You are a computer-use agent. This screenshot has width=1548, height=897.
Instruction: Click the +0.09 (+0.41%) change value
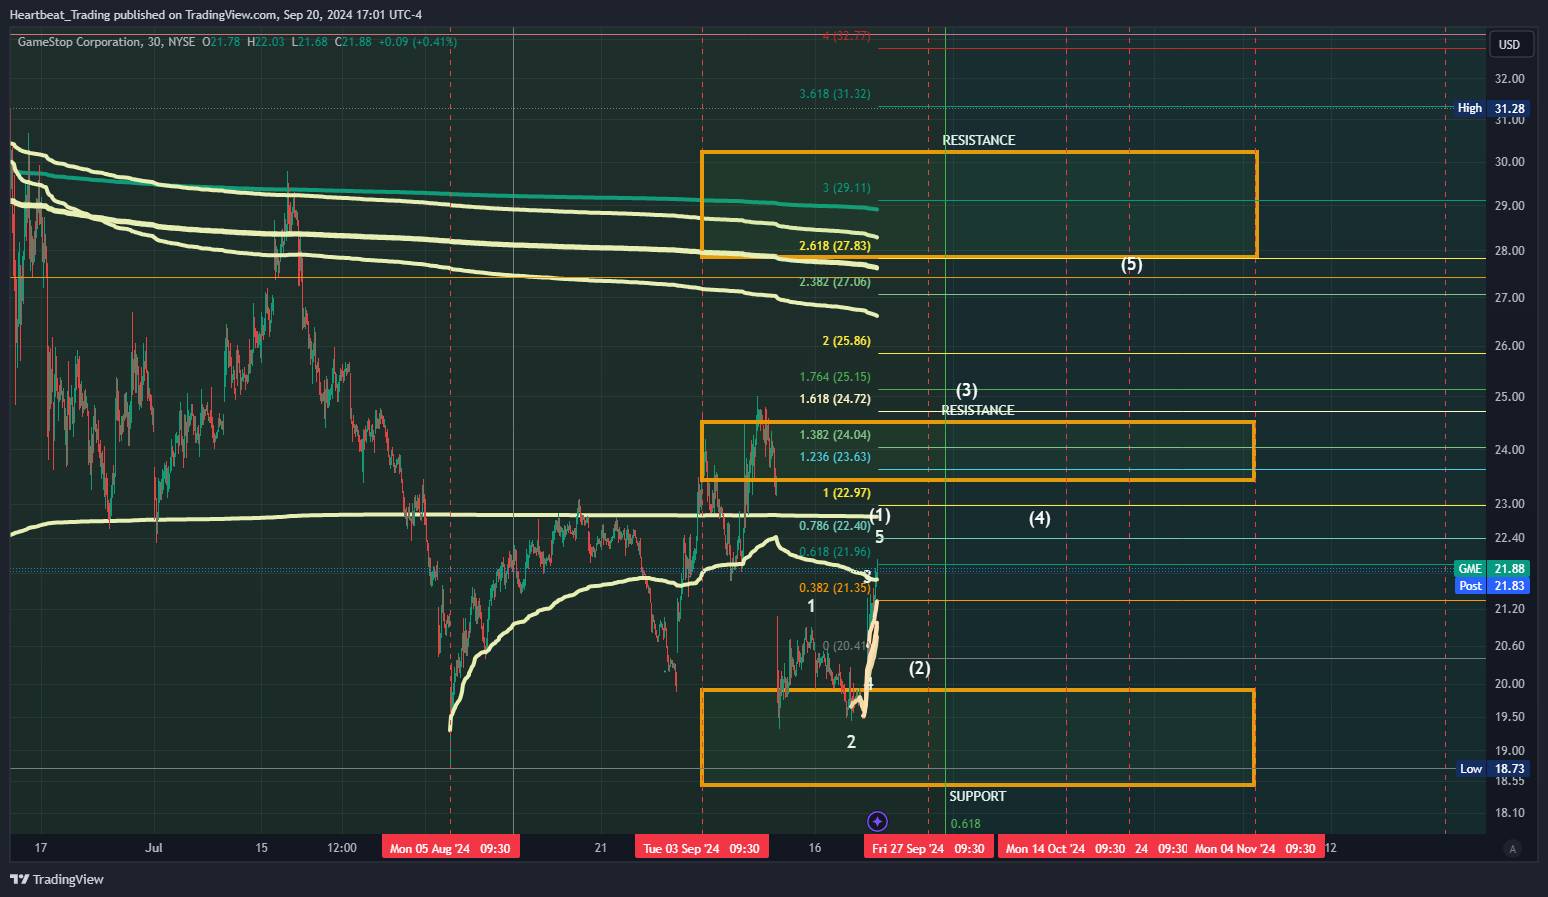coord(418,42)
